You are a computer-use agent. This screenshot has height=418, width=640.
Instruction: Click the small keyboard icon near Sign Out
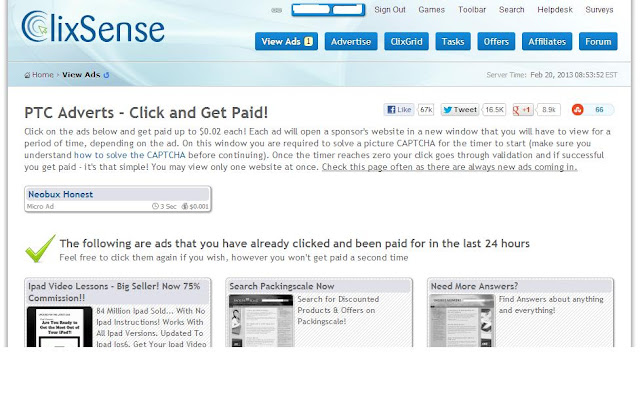pyautogui.click(x=276, y=10)
